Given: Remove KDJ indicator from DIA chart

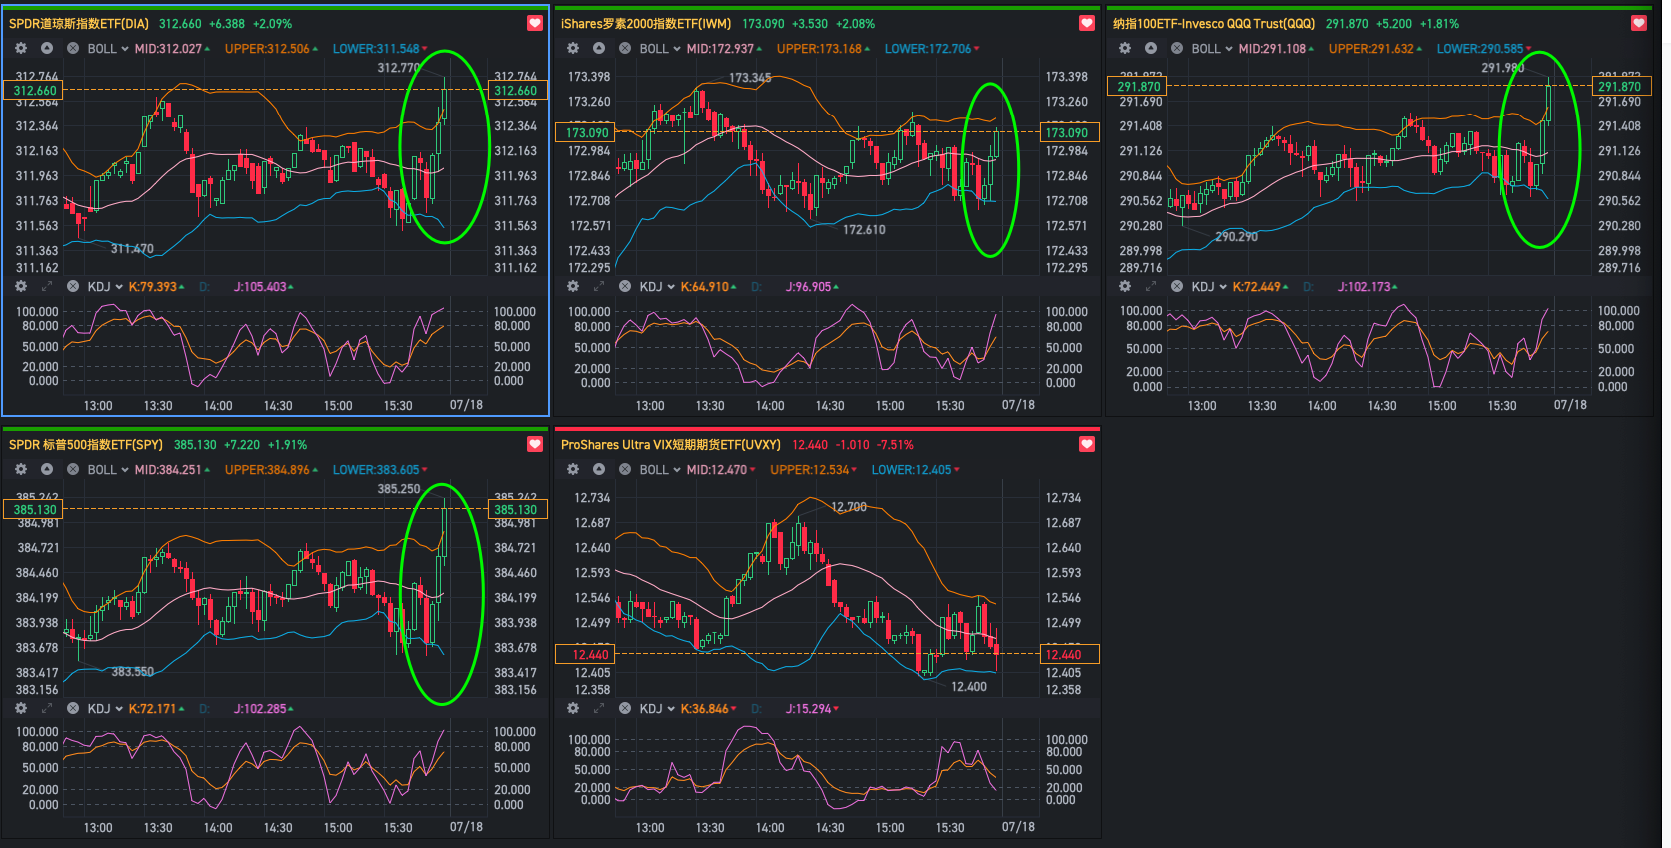Looking at the screenshot, I should (73, 286).
